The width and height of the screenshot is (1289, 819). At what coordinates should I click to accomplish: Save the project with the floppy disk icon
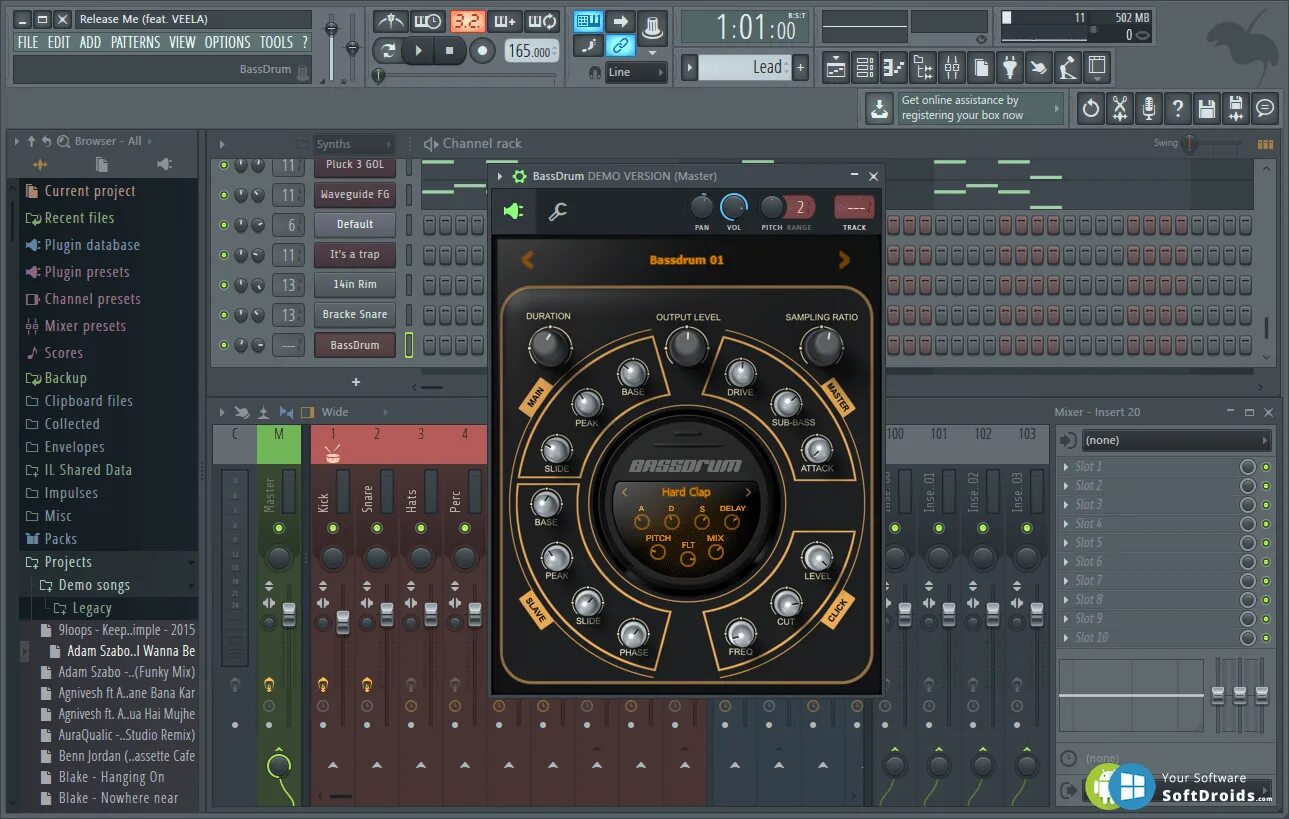[x=1207, y=108]
